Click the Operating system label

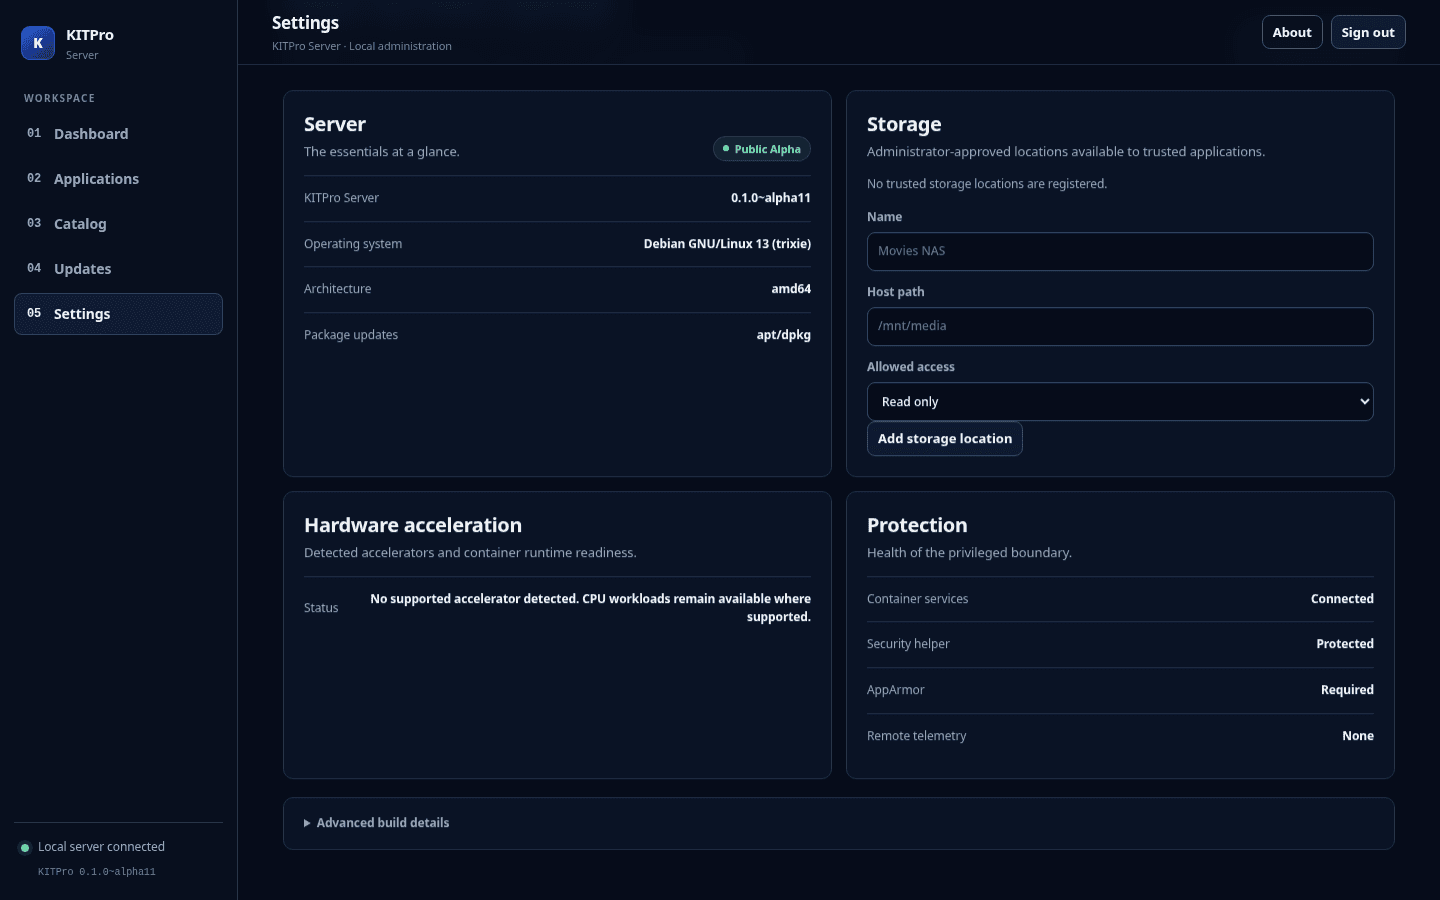click(x=353, y=244)
